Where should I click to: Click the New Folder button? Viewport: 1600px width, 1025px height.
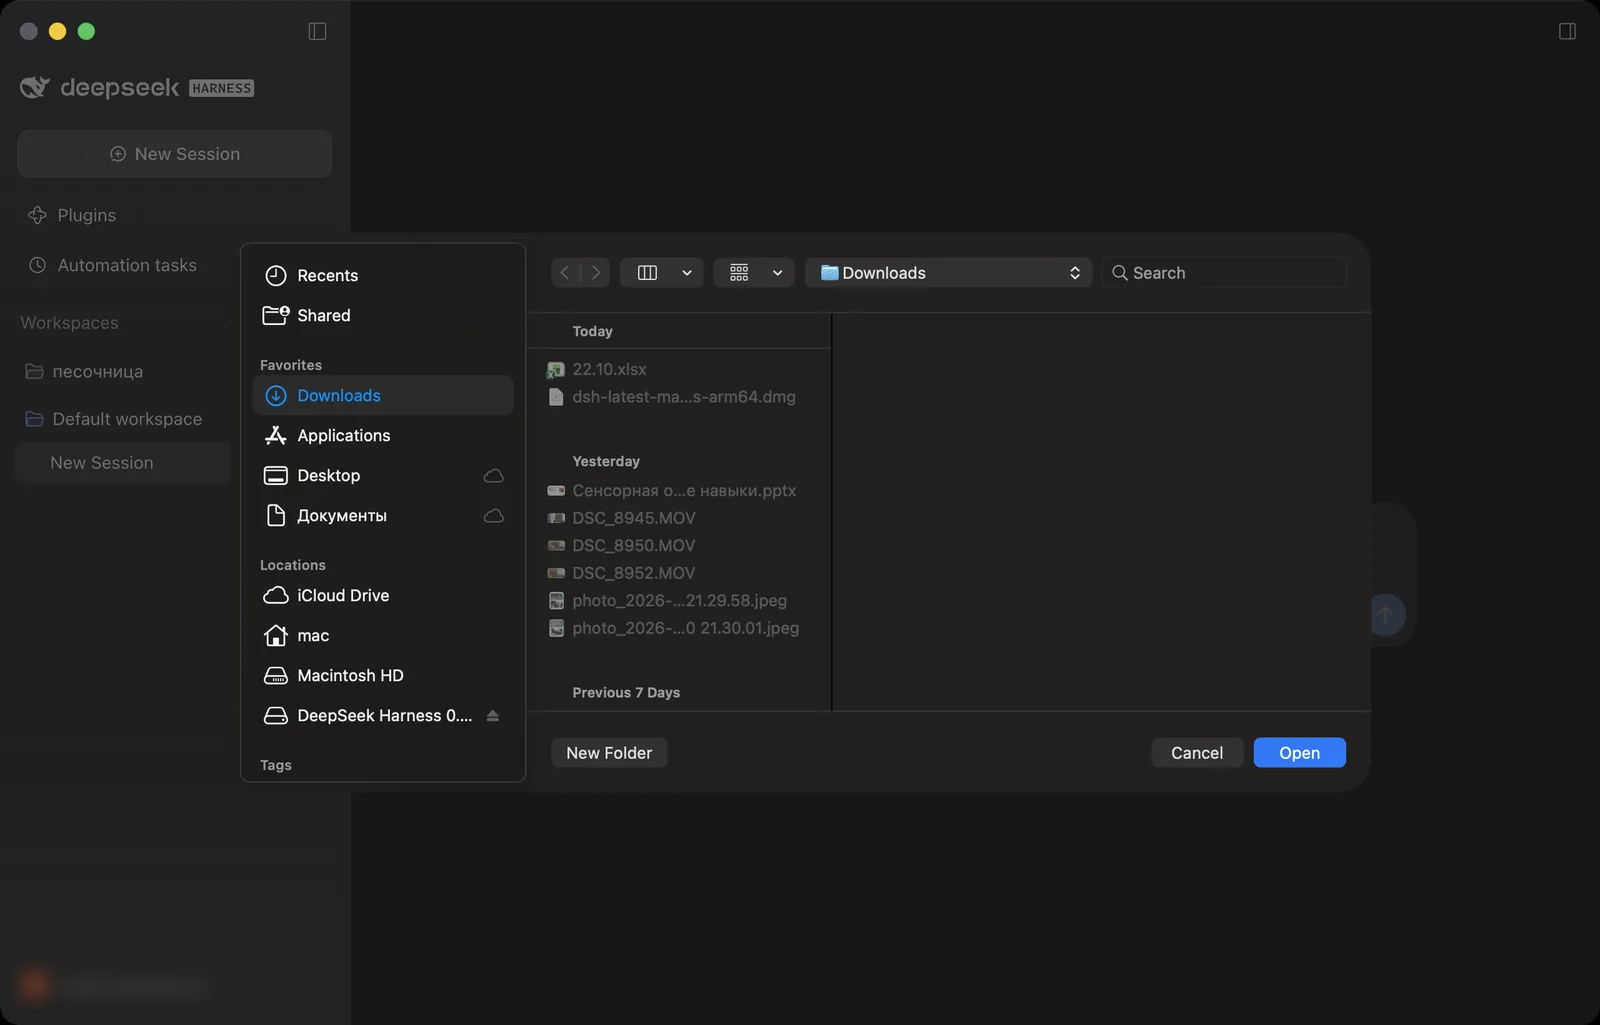coord(609,753)
